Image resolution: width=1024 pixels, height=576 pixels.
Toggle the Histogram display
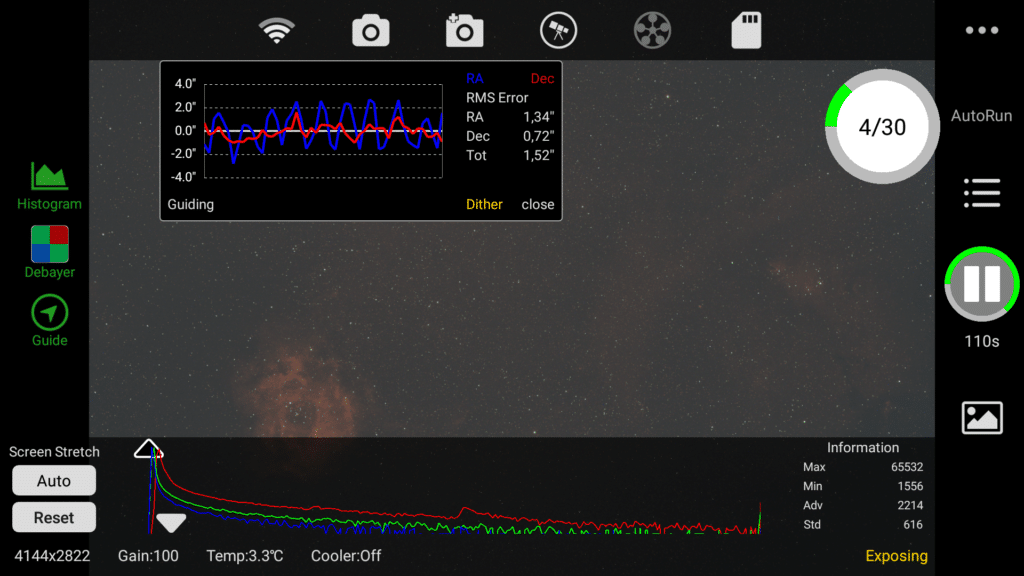tap(50, 186)
